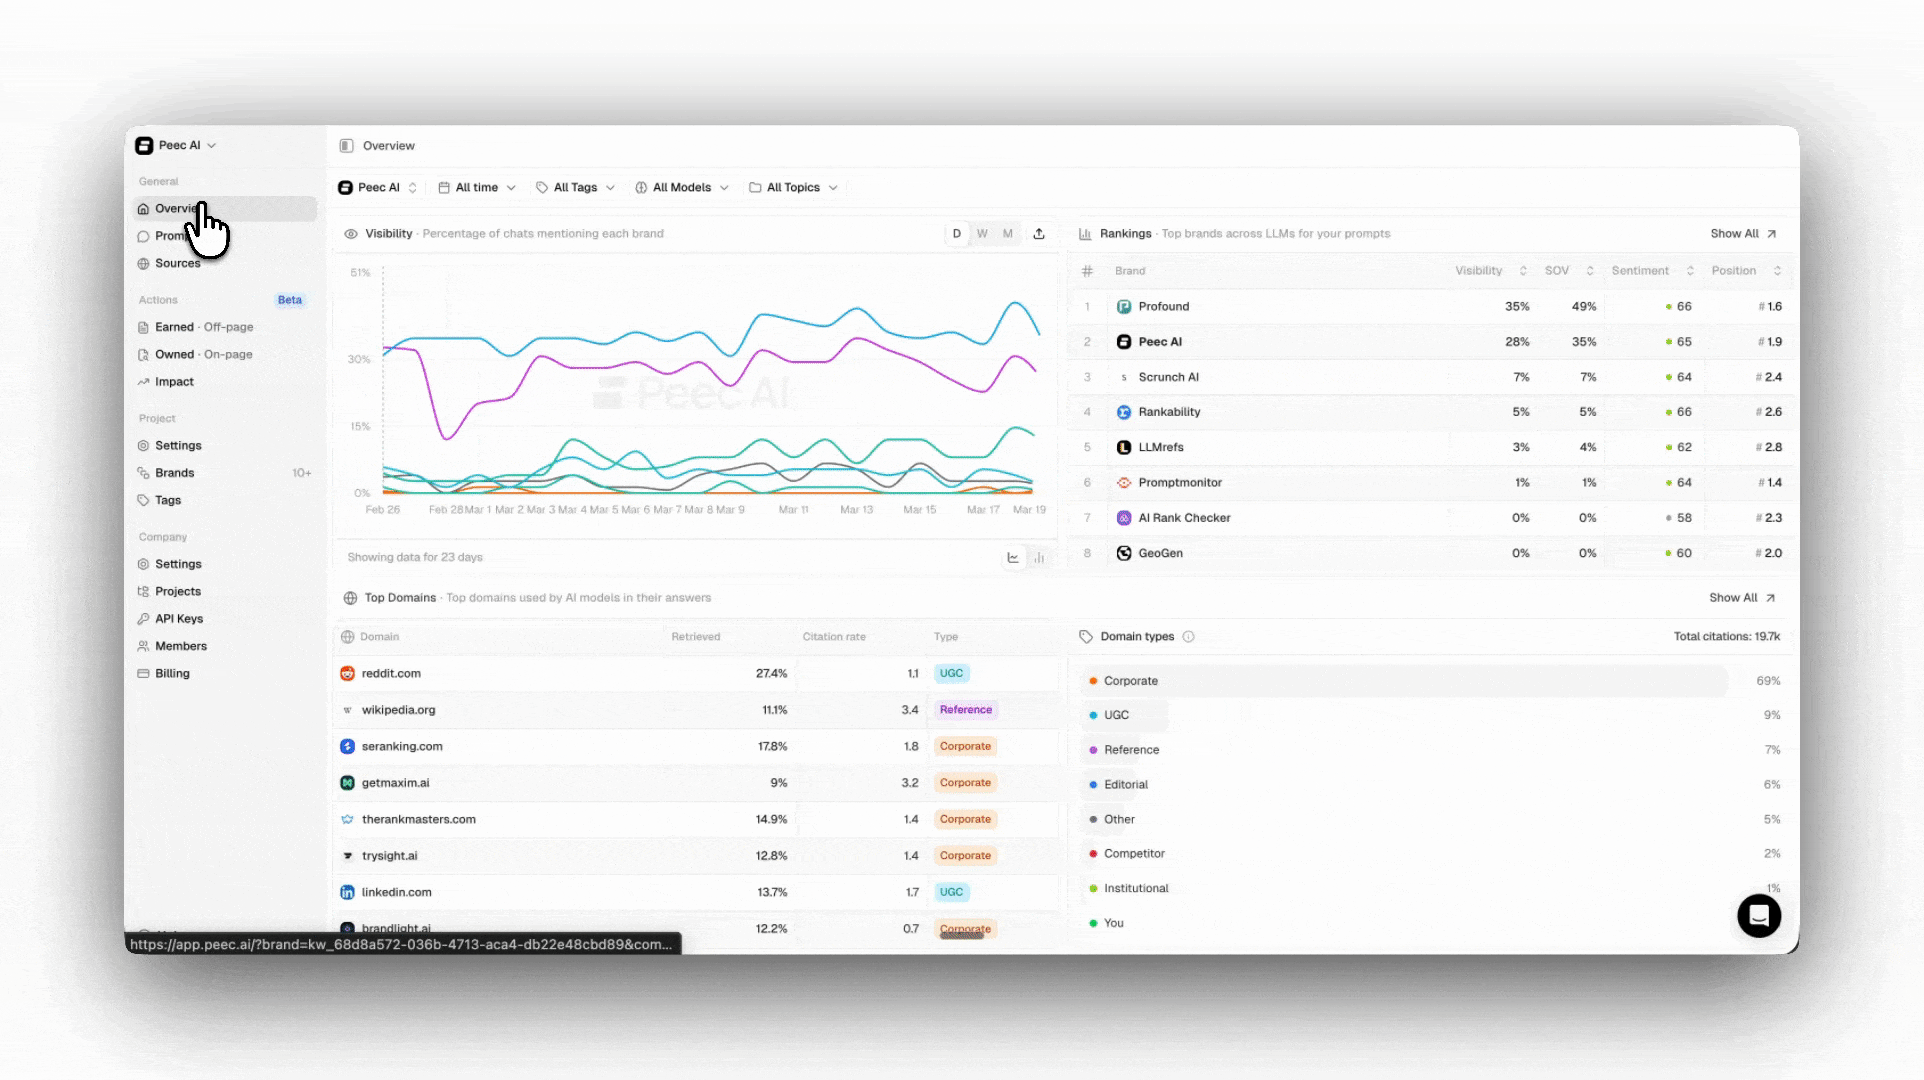Click the "49%" SOV value for Profound

pos(1584,307)
